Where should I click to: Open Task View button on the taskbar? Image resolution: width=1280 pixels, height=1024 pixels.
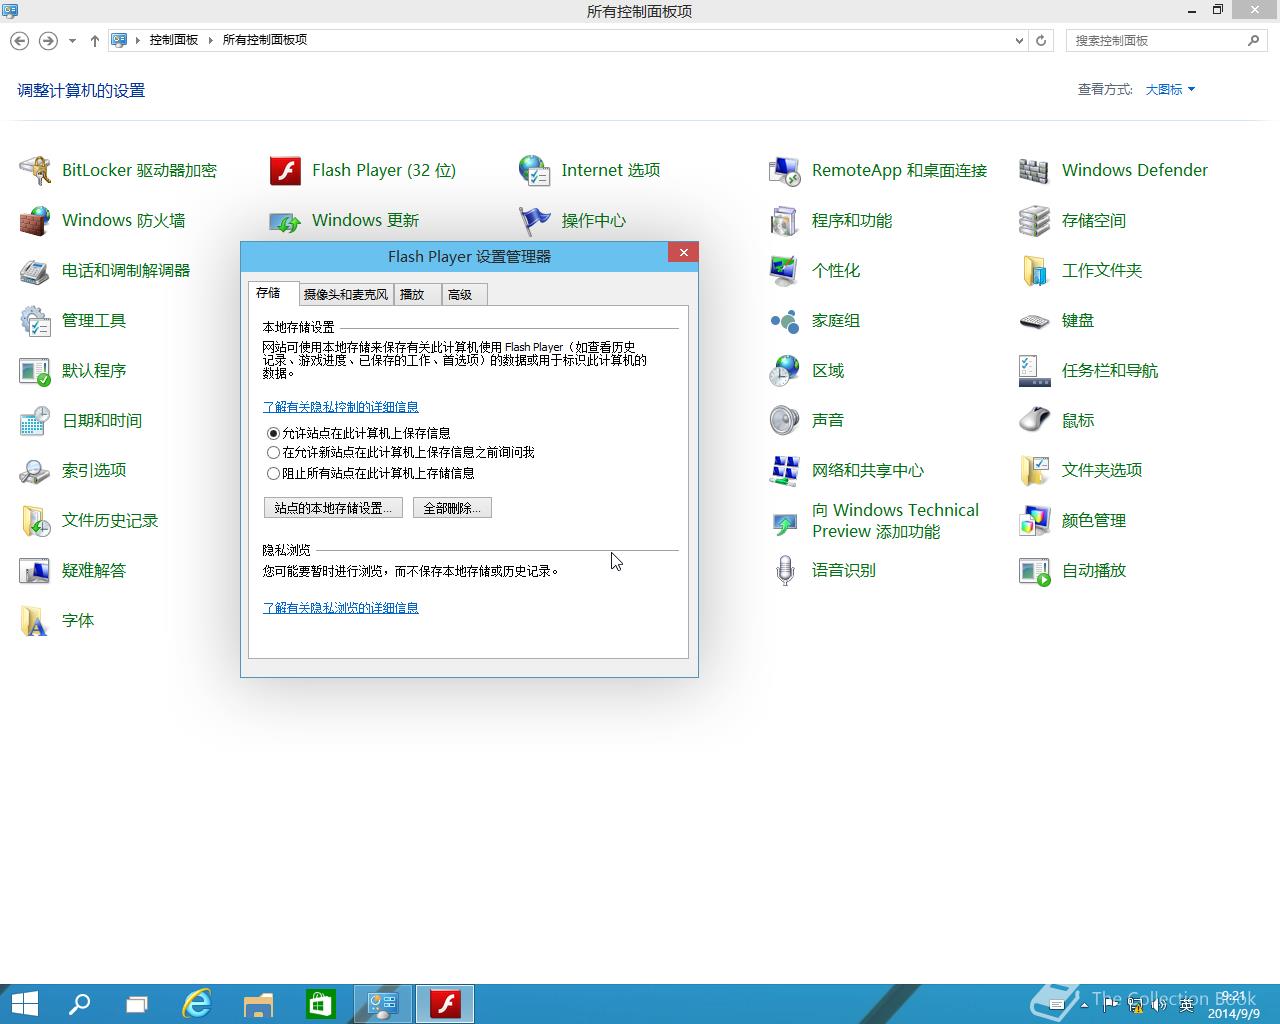point(137,1004)
